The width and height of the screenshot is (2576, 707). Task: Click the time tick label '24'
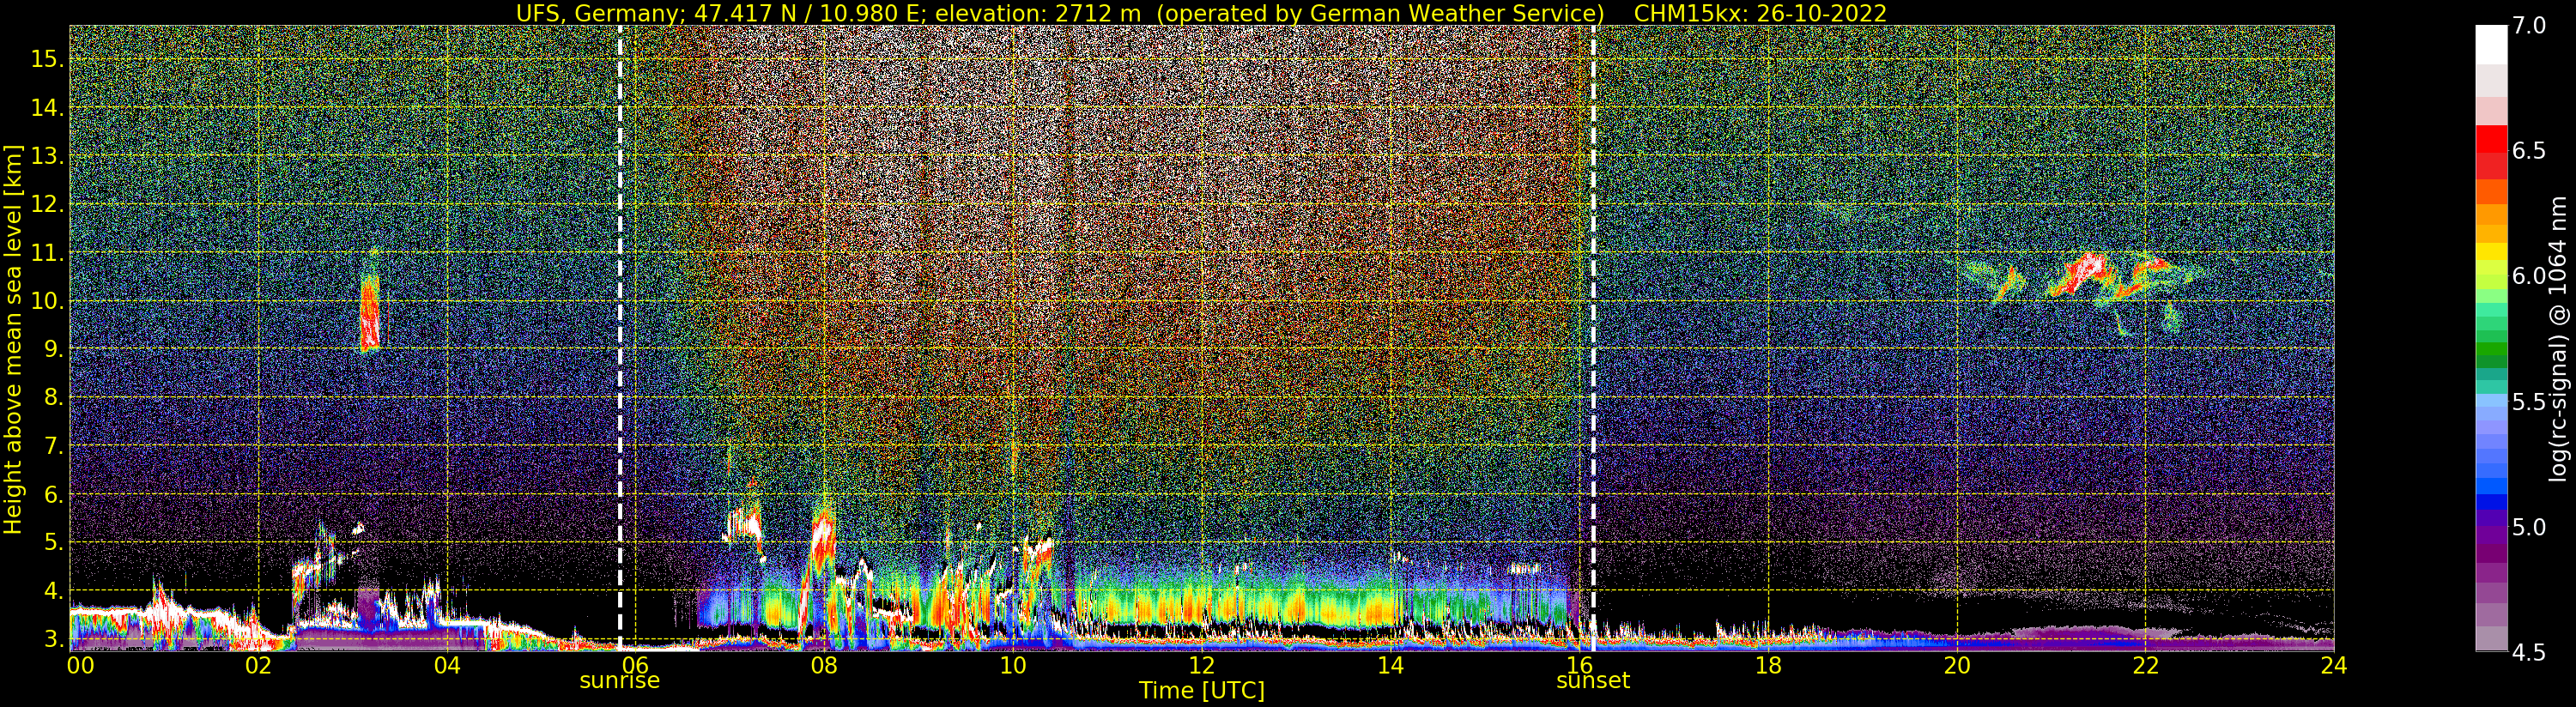click(x=2333, y=665)
